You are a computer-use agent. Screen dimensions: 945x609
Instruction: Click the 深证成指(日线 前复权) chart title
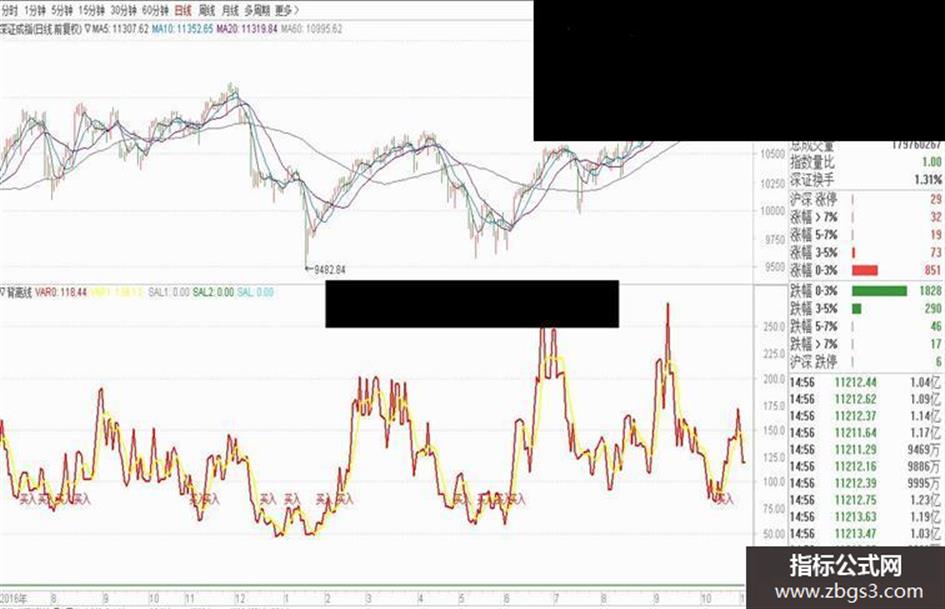coord(41,29)
